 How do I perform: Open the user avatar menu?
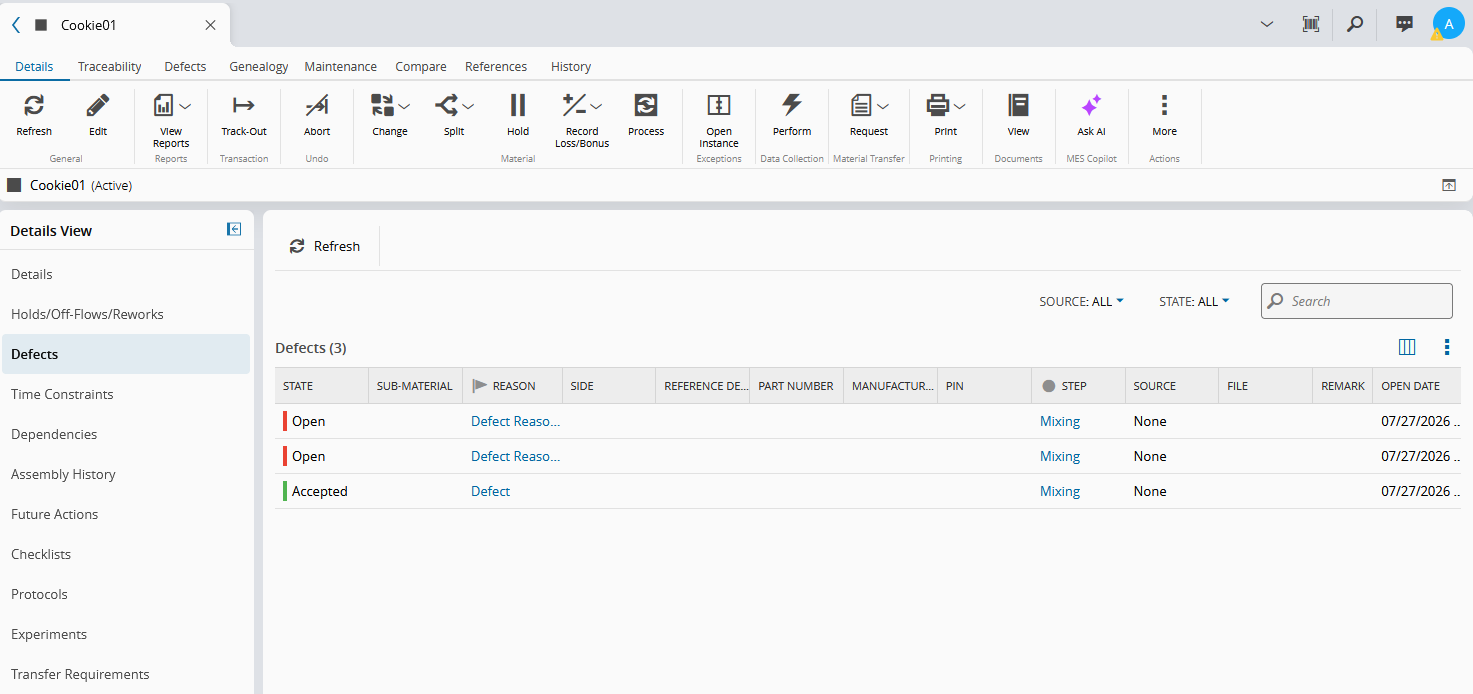tap(1449, 23)
